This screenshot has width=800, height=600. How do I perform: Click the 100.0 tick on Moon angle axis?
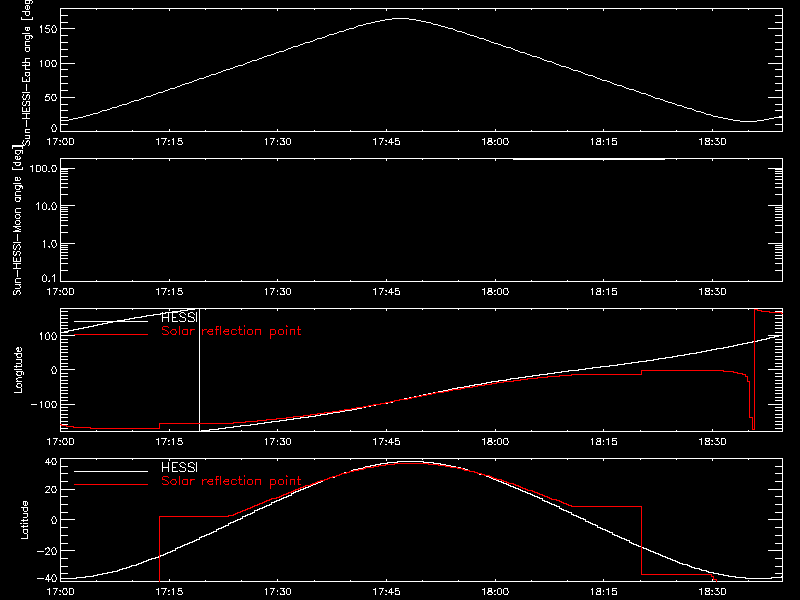coord(43,169)
